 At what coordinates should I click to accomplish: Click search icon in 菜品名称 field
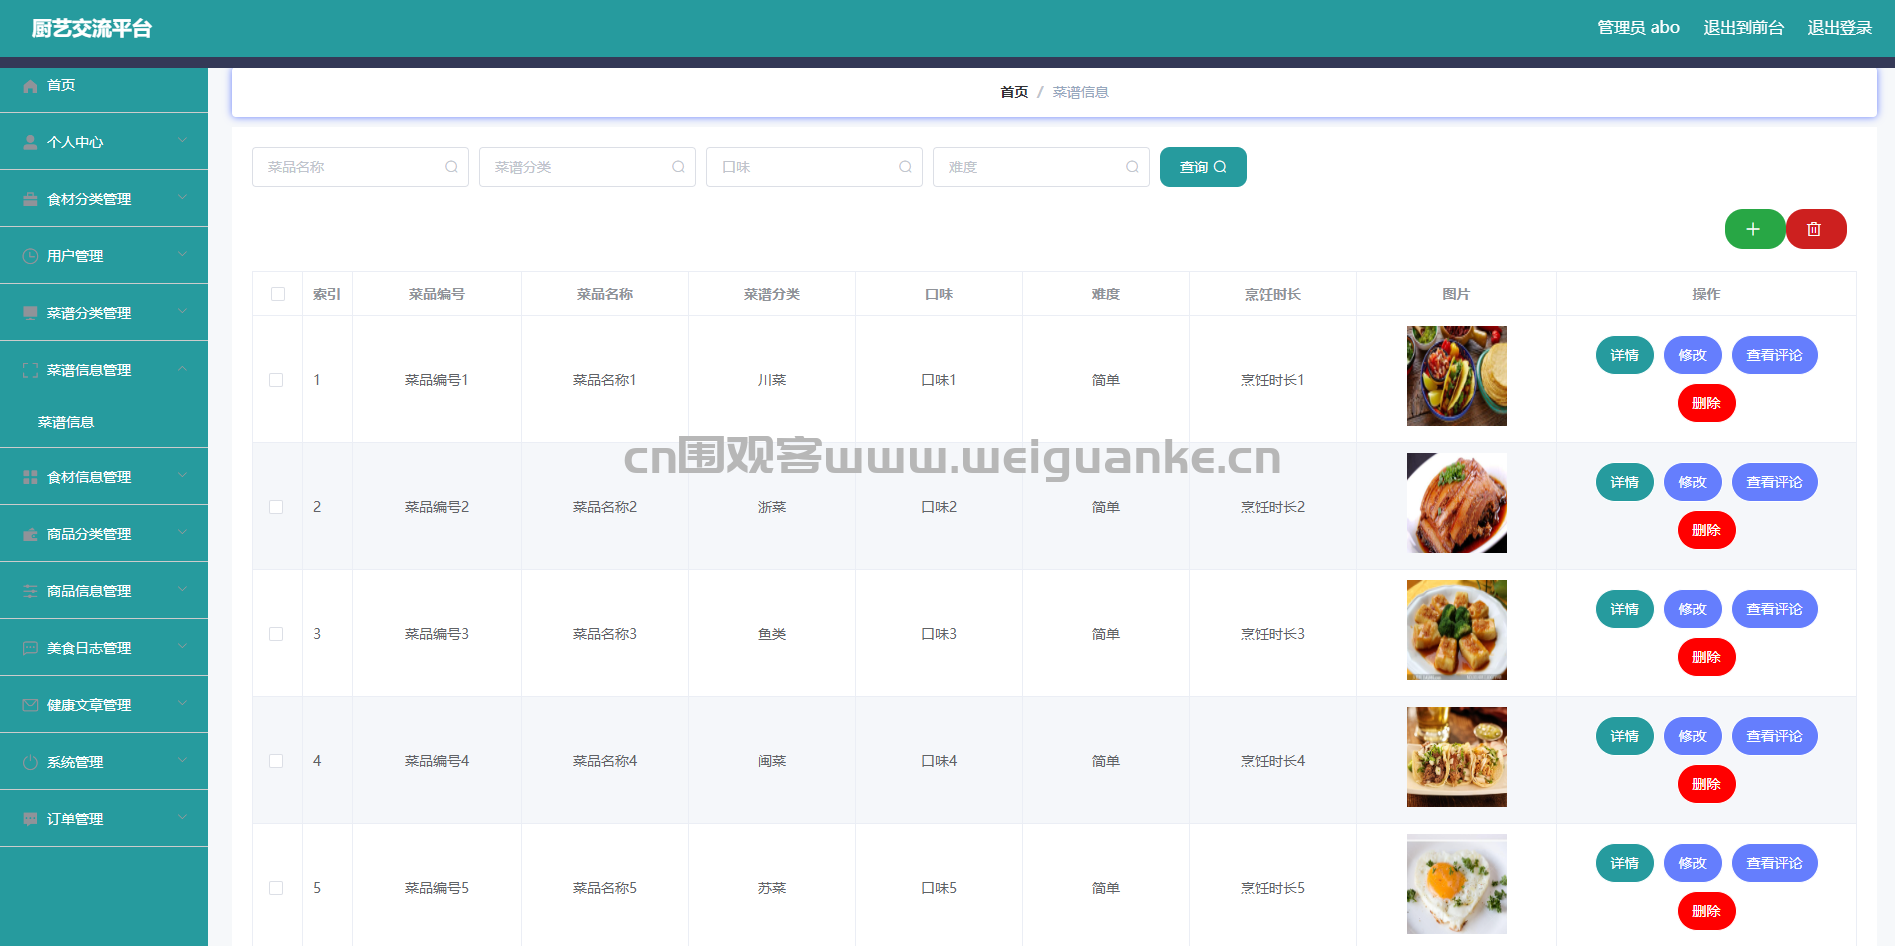(451, 167)
